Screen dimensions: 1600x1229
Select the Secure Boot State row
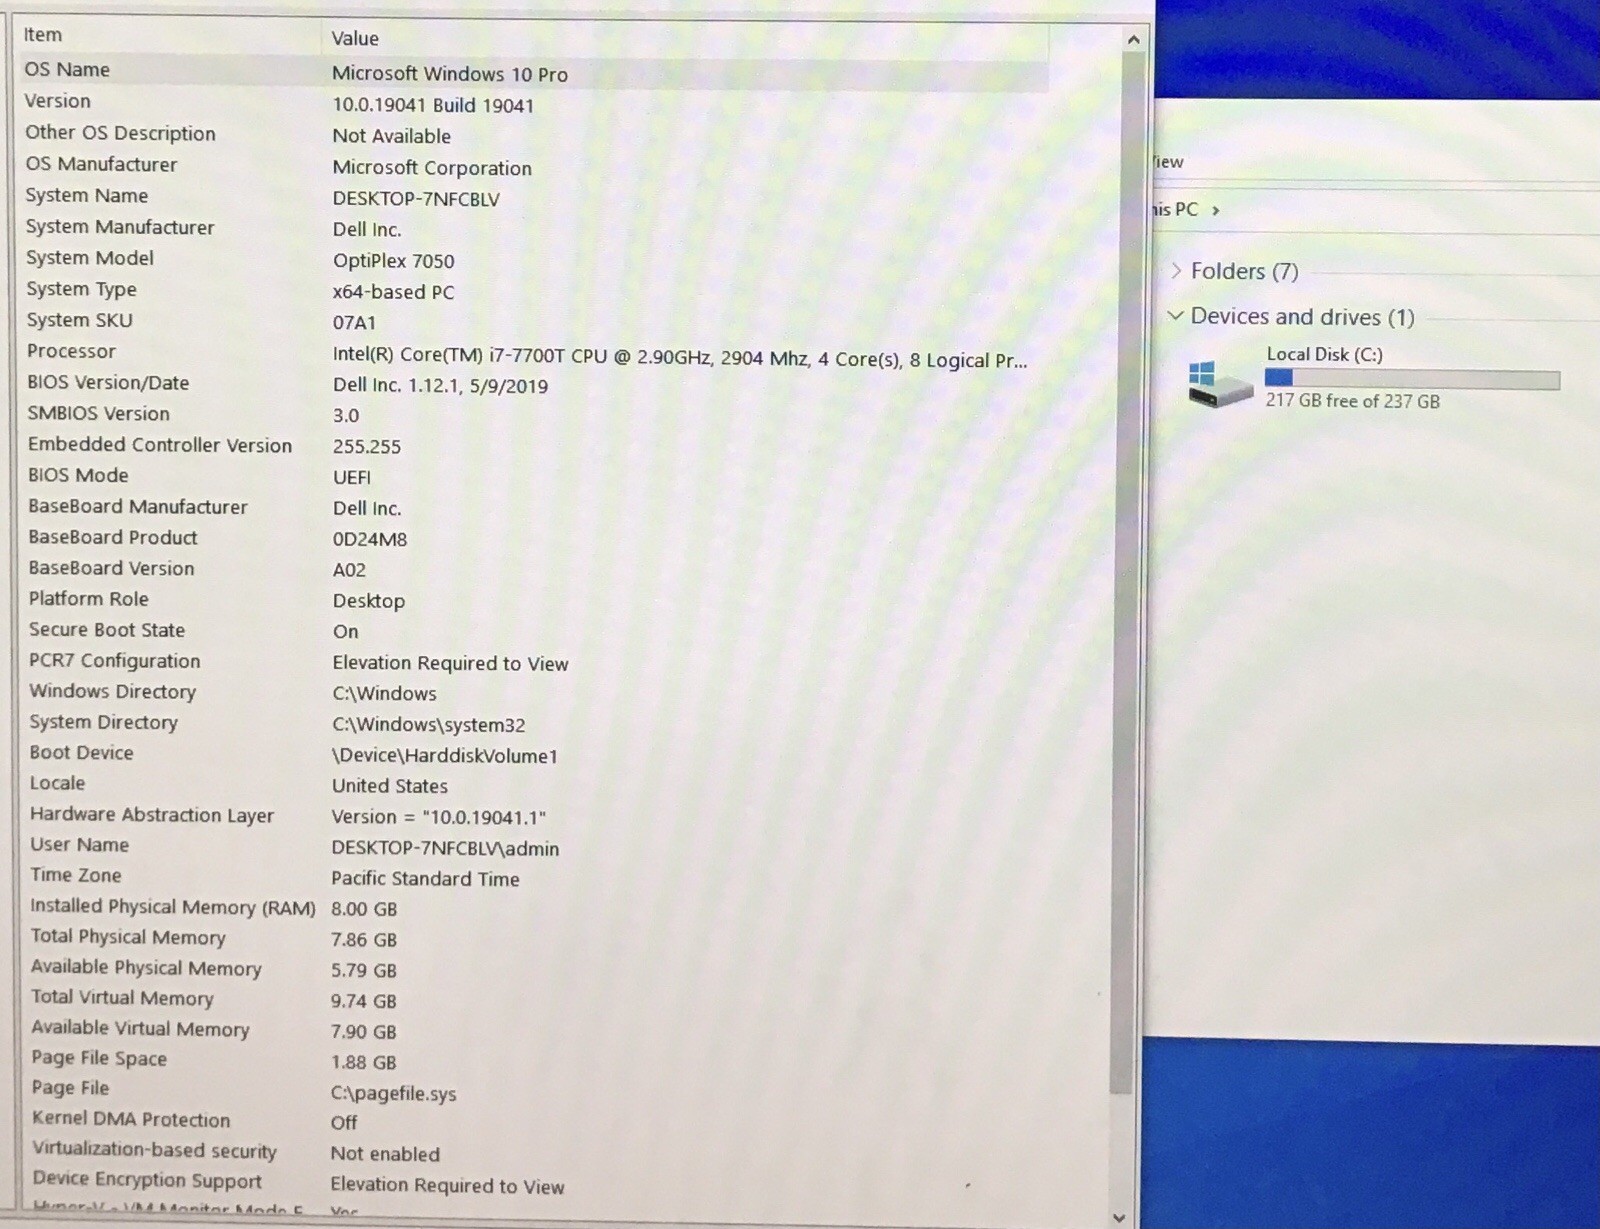click(x=535, y=631)
